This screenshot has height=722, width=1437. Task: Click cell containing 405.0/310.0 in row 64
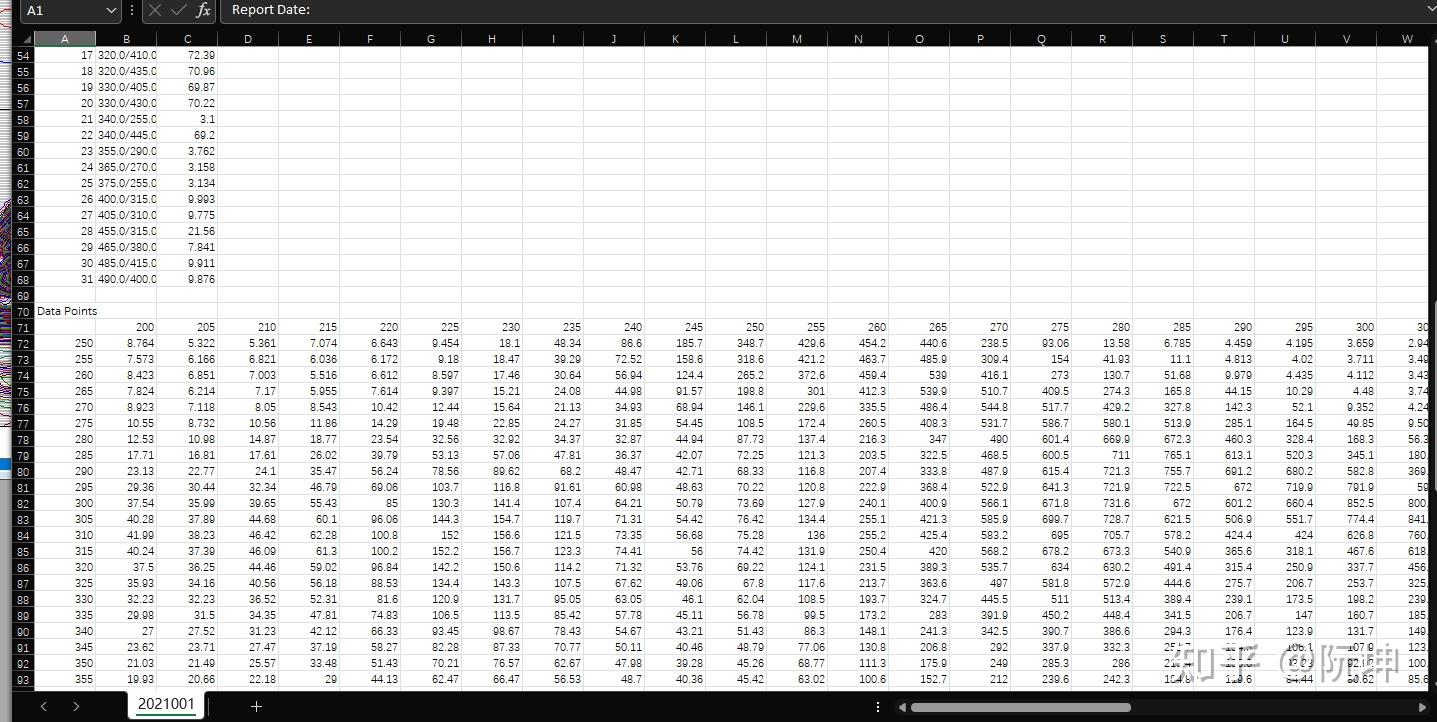pyautogui.click(x=126, y=215)
